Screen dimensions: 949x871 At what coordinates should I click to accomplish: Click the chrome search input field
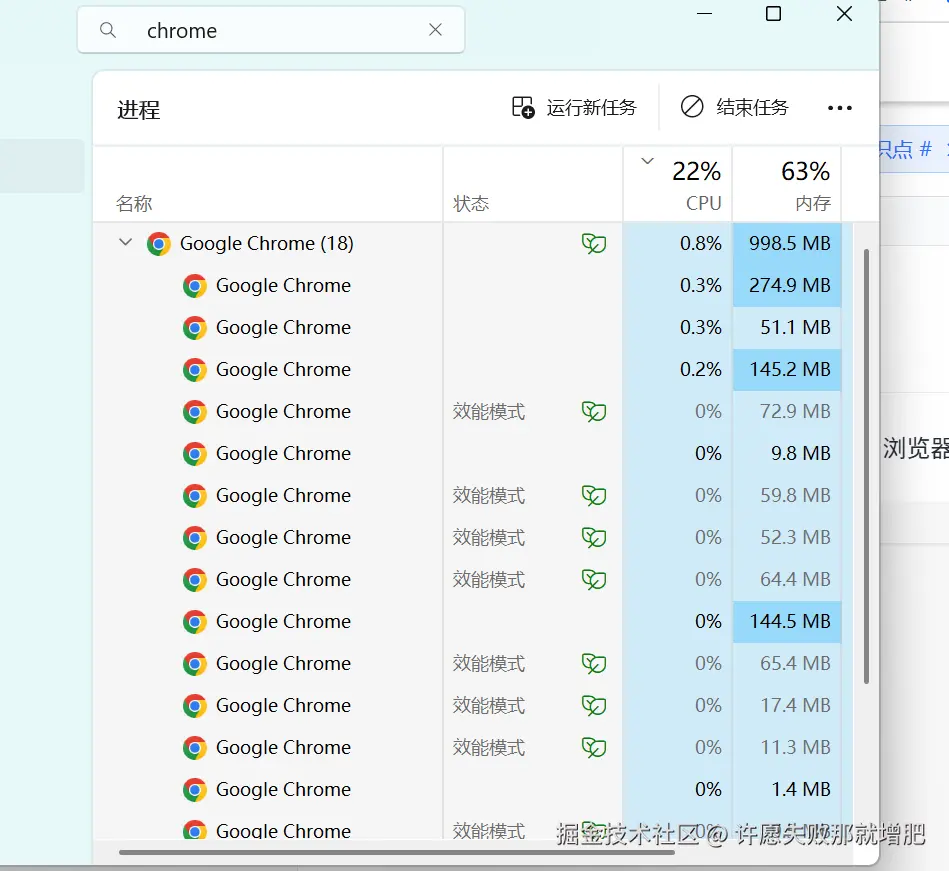(x=271, y=30)
